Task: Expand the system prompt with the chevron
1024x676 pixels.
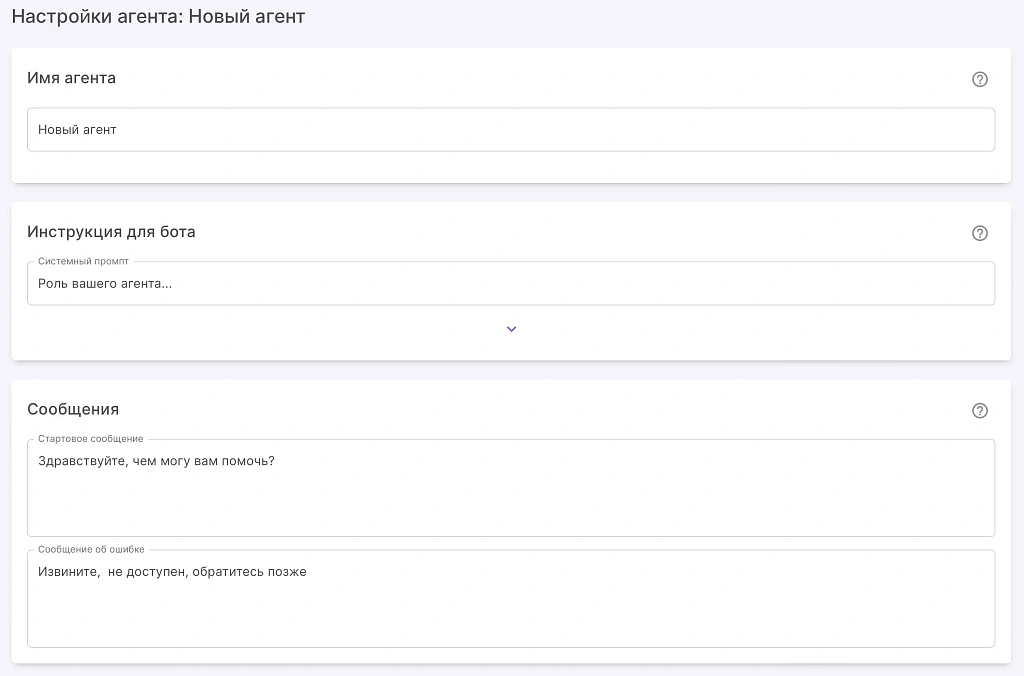Action: pos(511,329)
